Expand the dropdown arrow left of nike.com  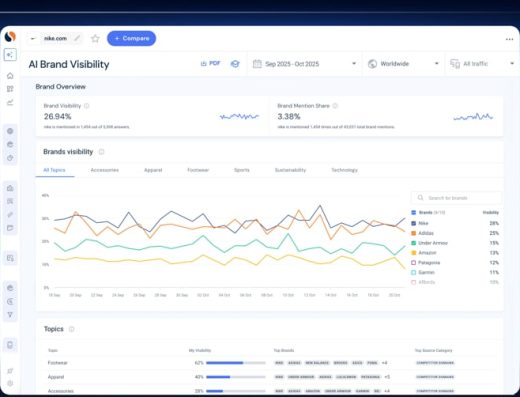tap(33, 39)
